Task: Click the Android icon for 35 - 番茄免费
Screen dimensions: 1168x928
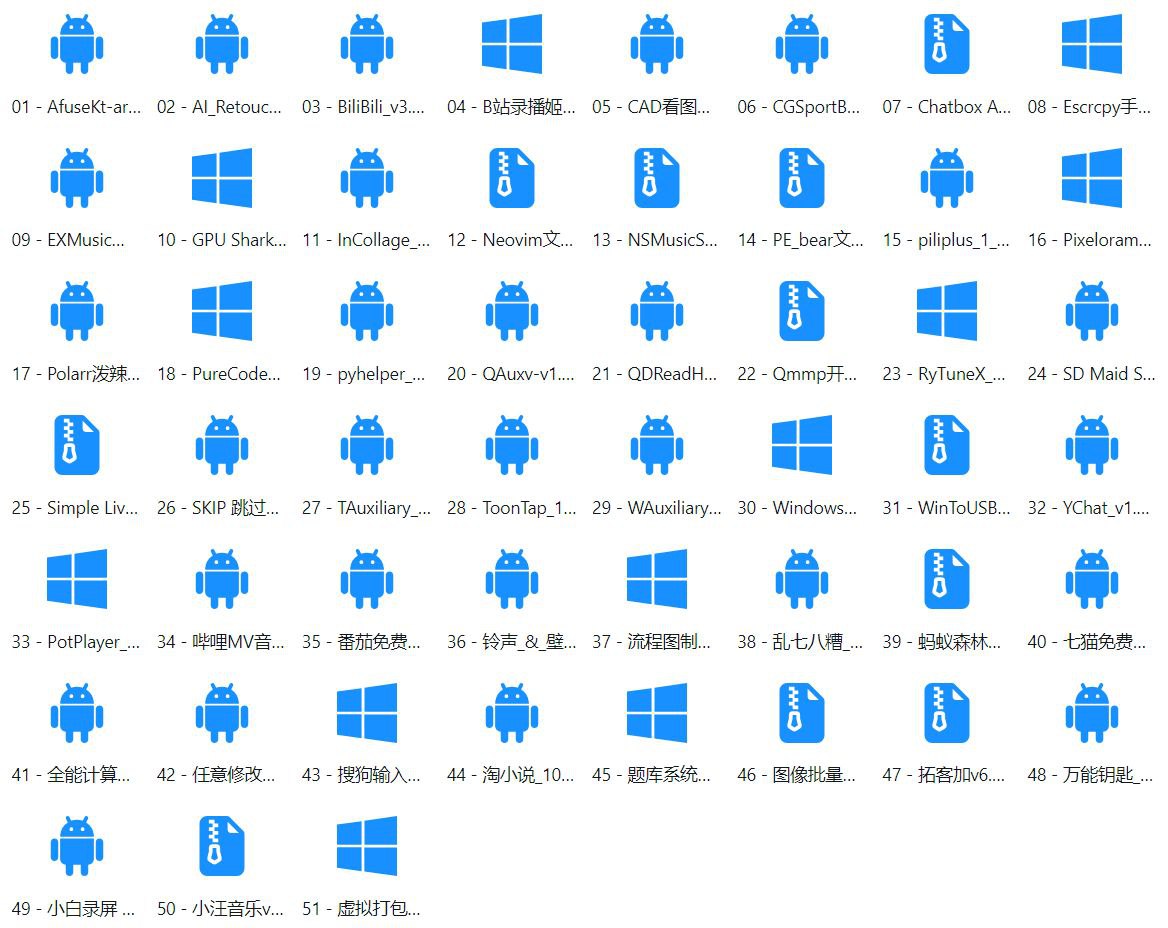Action: 367,579
